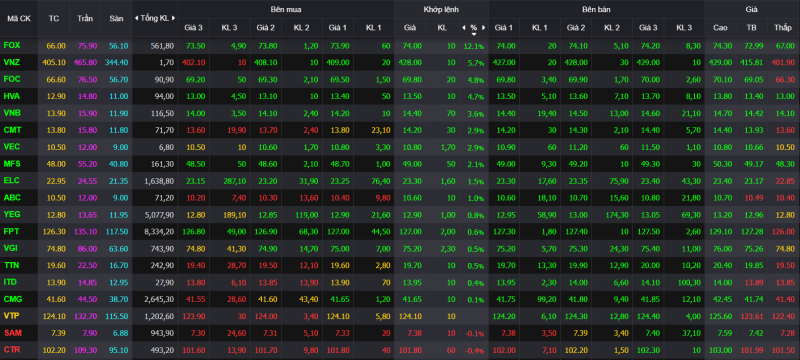The image size is (800, 360).
Task: Open the ITD stock symbol
Action: point(11,282)
